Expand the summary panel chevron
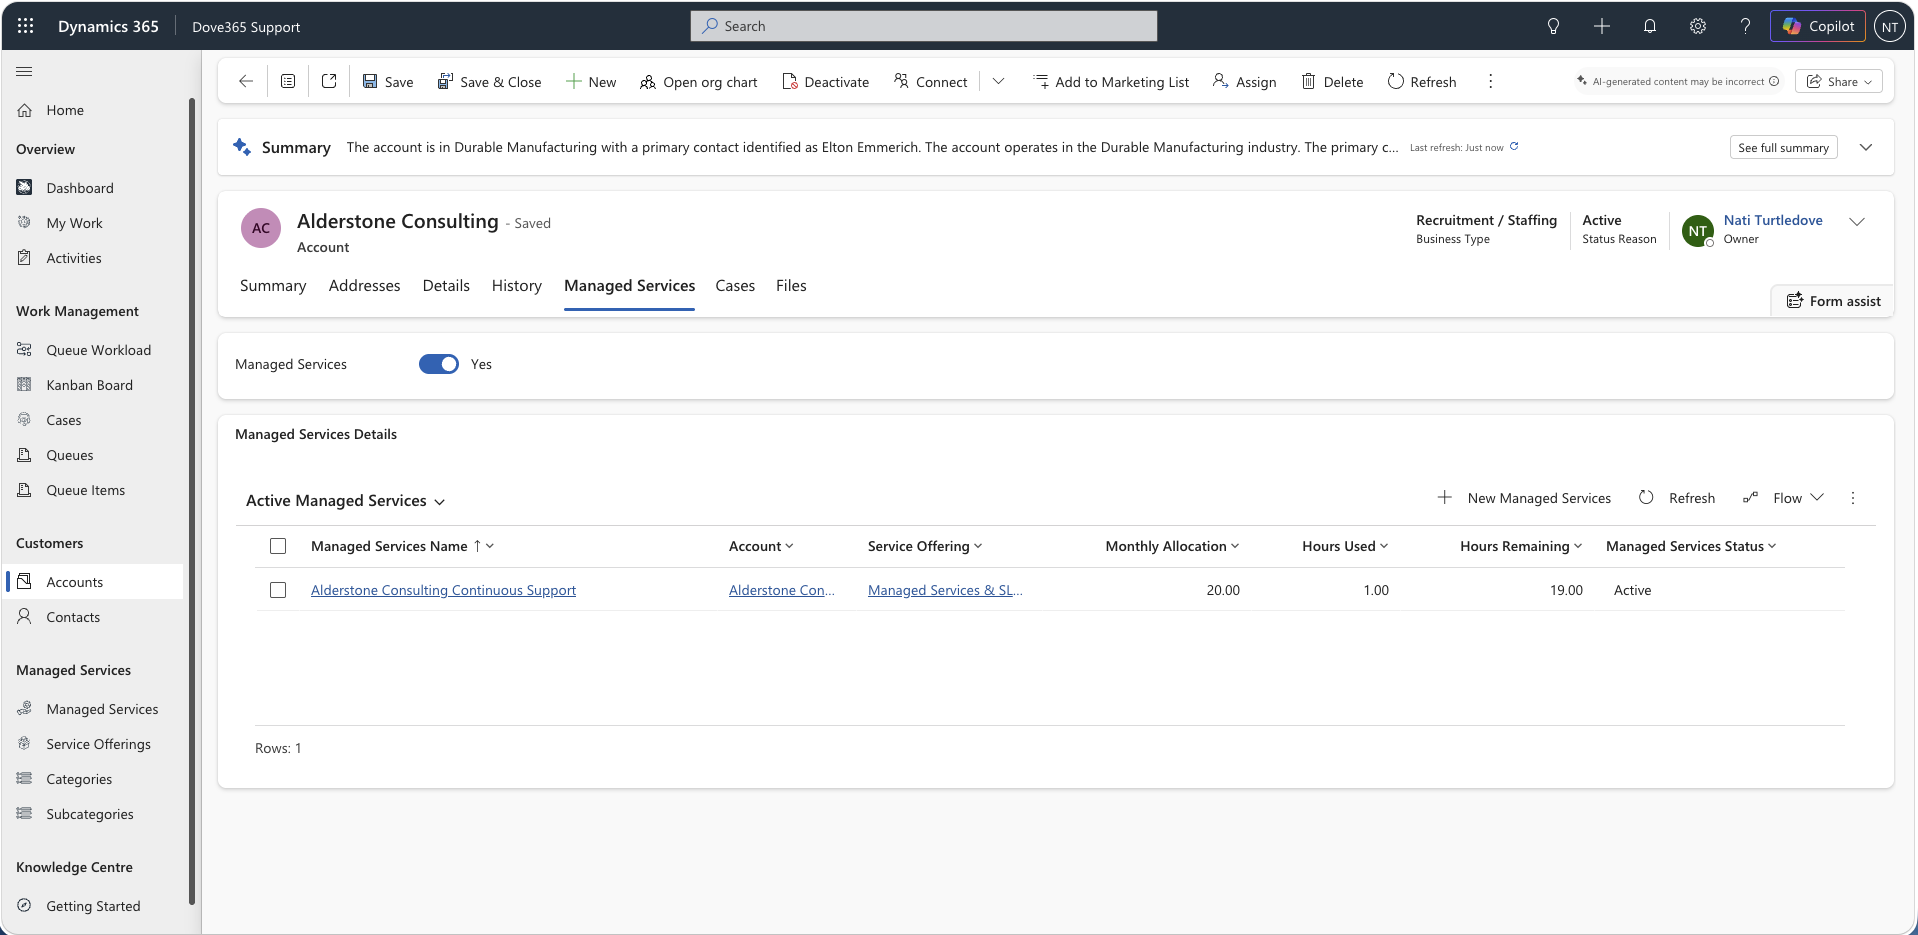Viewport: 1918px width, 935px height. [x=1866, y=147]
